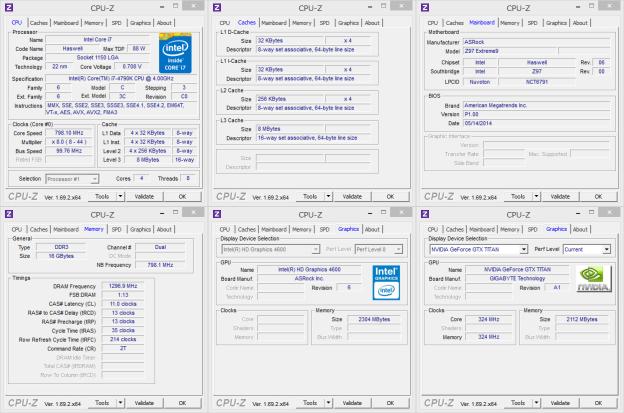Click the BIOS Date value 05/14/2014
Screen dimensions: 624x413
coord(536,123)
